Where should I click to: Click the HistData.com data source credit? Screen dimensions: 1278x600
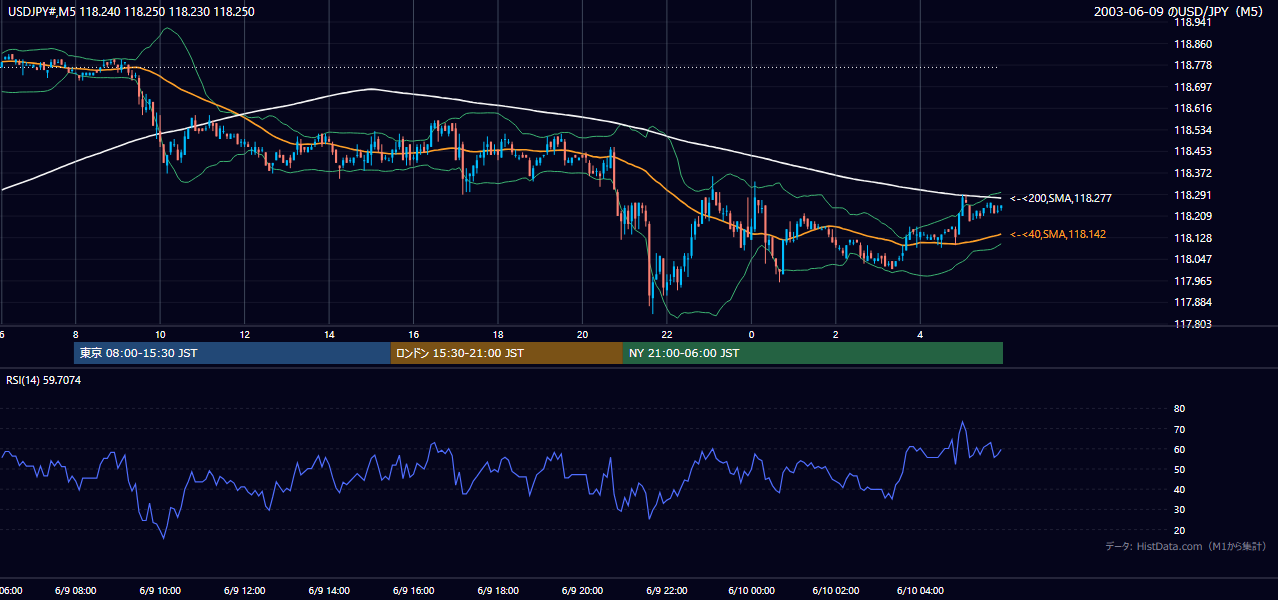coord(1185,546)
